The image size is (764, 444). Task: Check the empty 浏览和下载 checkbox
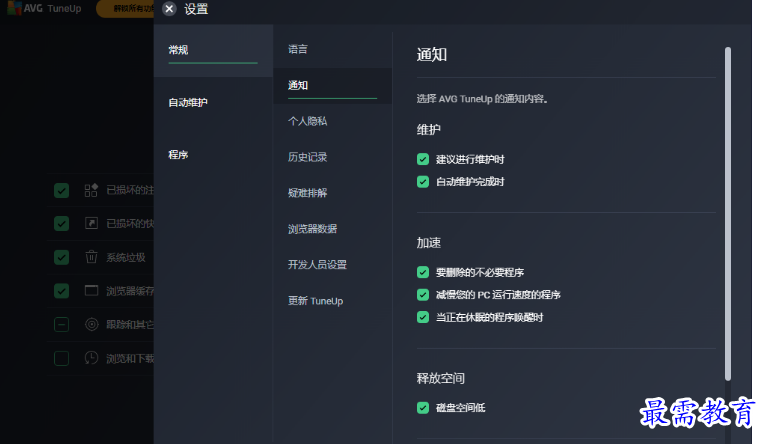(61, 358)
